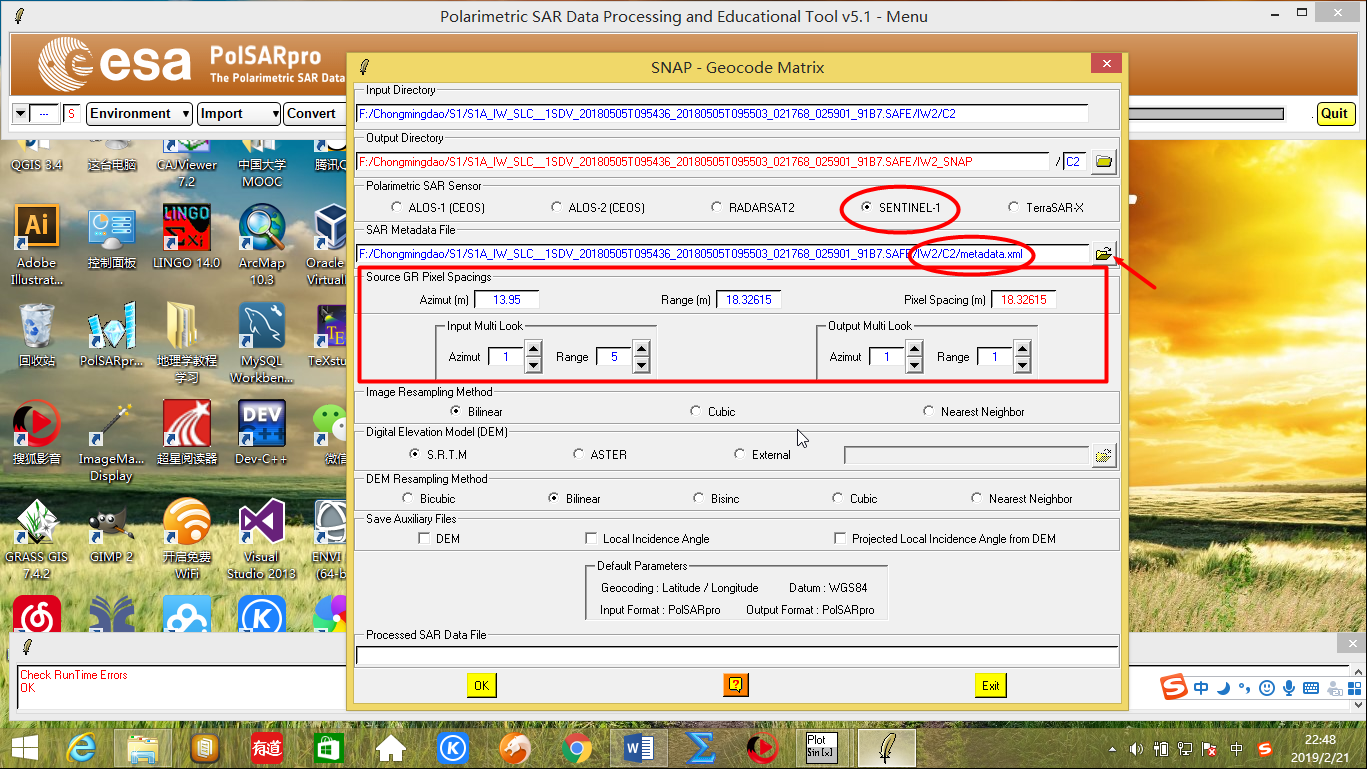Open File Explorer from the taskbar
Image resolution: width=1367 pixels, height=769 pixels.
[143, 747]
